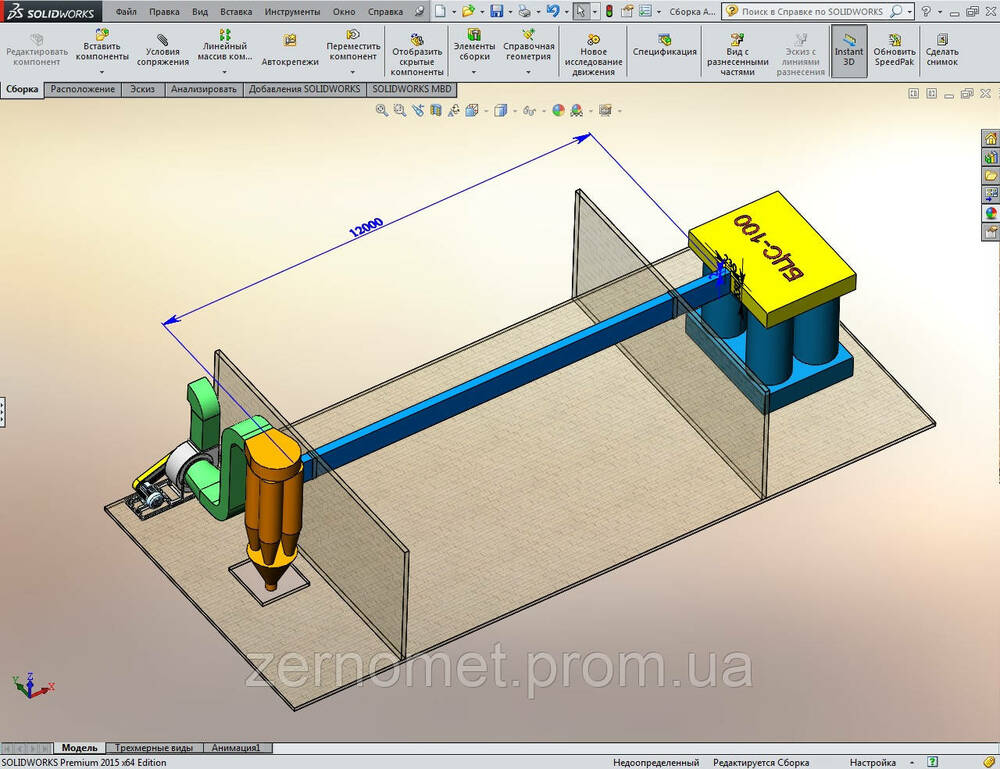
Task: Select the Автокрепежи smart fasteners tool
Action: (290, 50)
